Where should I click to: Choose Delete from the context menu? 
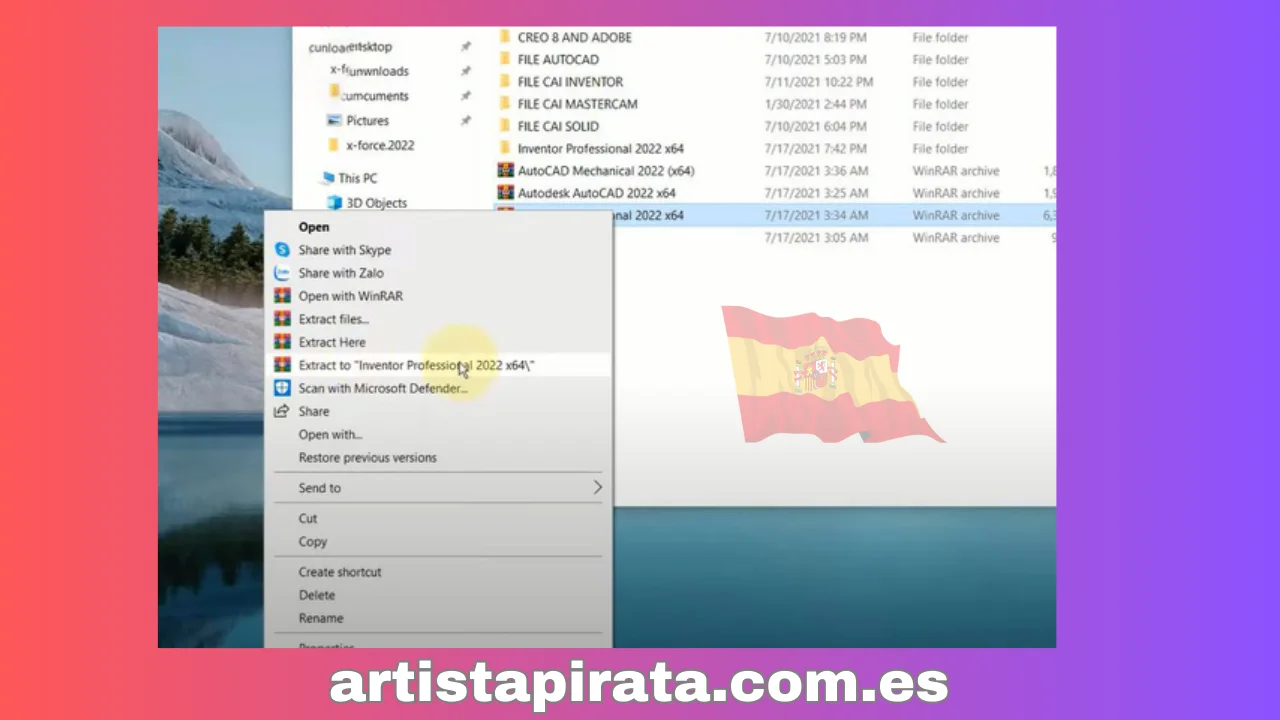point(316,595)
